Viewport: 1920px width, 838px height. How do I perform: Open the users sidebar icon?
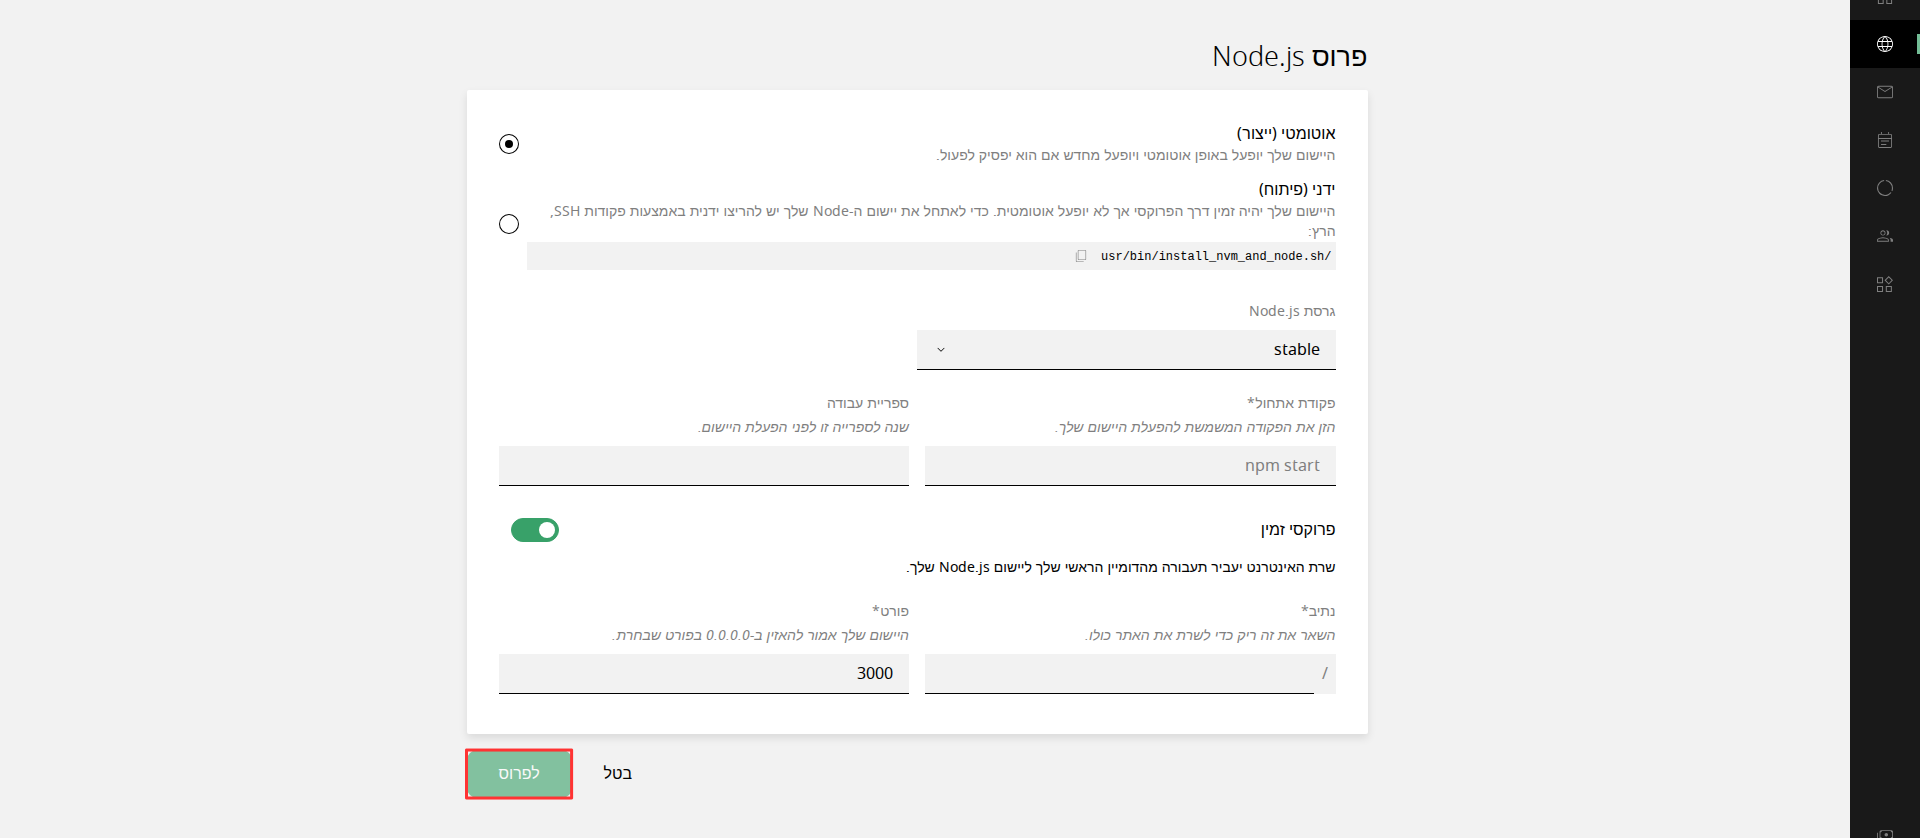coord(1885,236)
